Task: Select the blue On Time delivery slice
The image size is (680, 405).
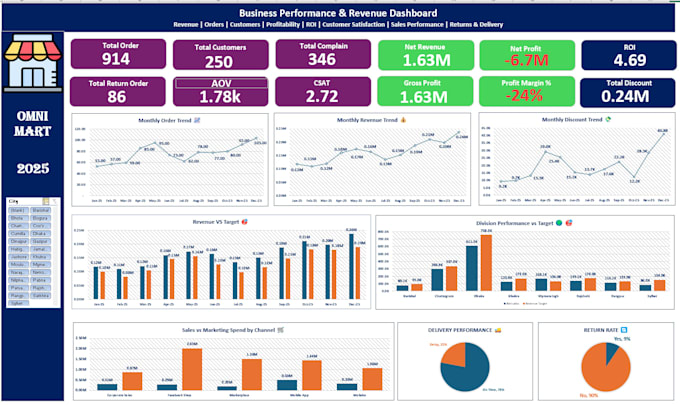Action: [468, 373]
